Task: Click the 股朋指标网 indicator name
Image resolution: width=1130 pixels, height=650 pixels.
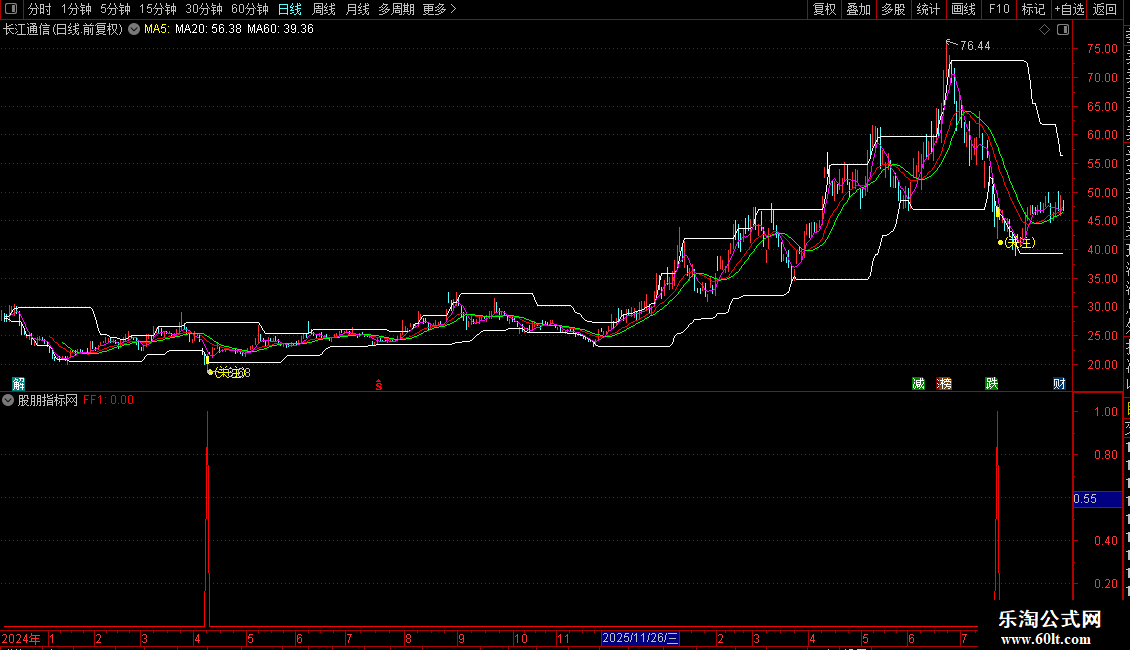Action: tap(48, 400)
